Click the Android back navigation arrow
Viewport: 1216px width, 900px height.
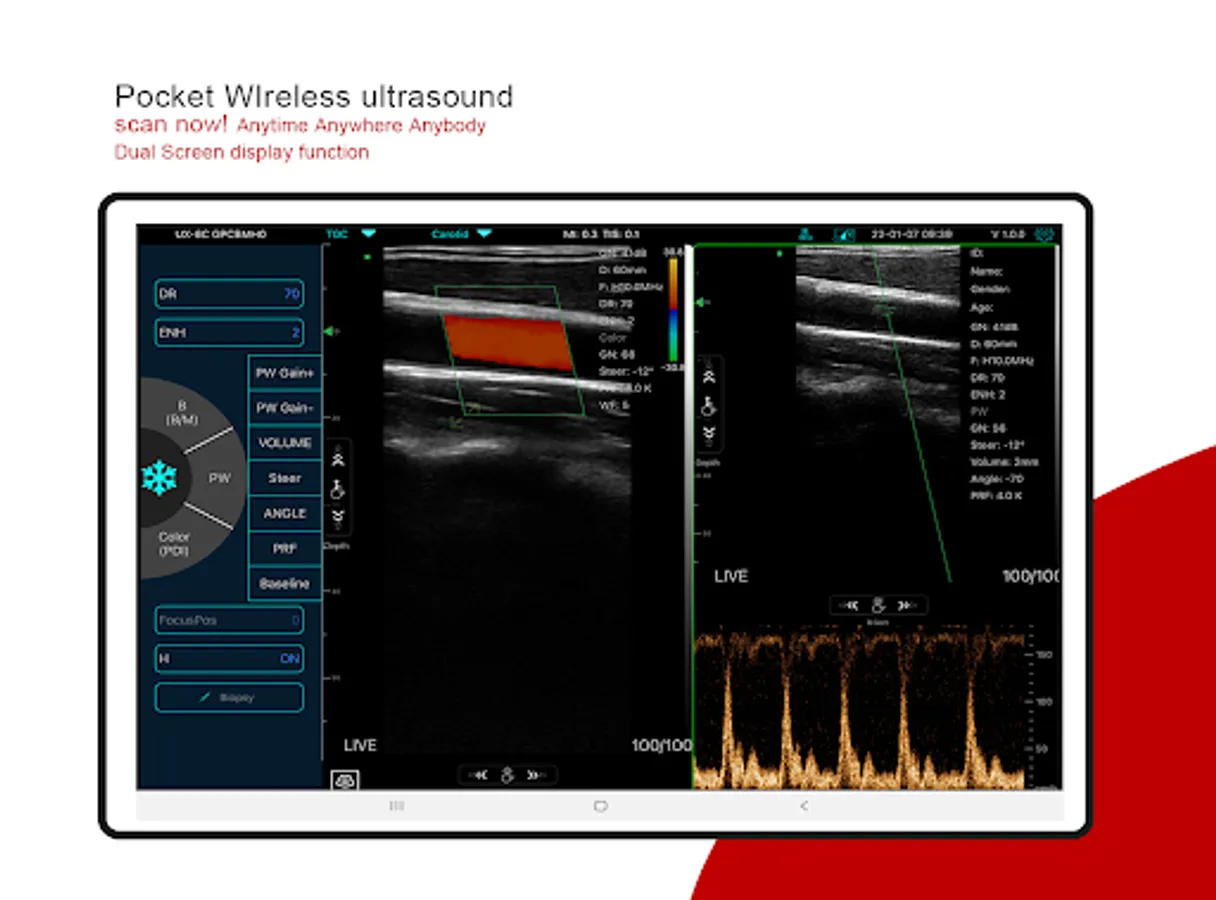pyautogui.click(x=804, y=806)
